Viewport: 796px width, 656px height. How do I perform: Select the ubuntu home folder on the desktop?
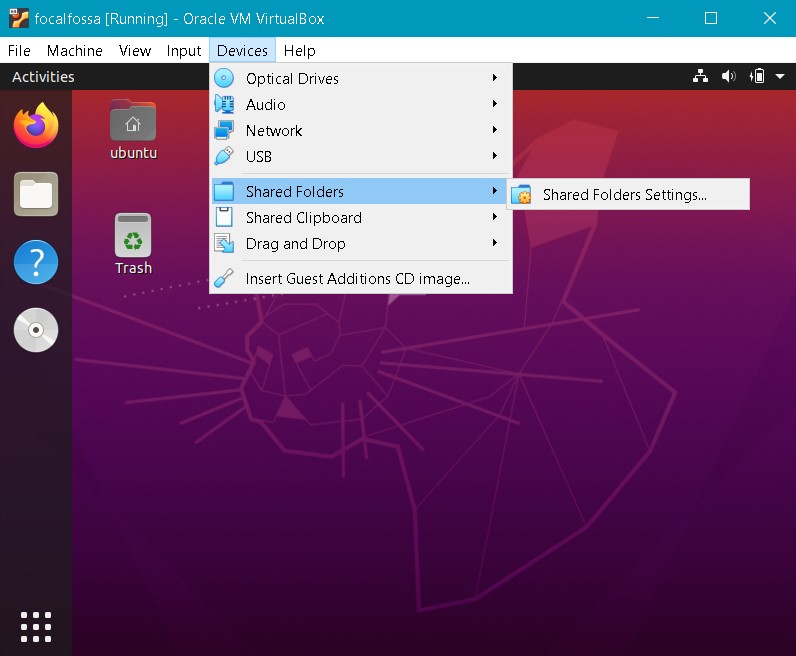click(x=133, y=130)
